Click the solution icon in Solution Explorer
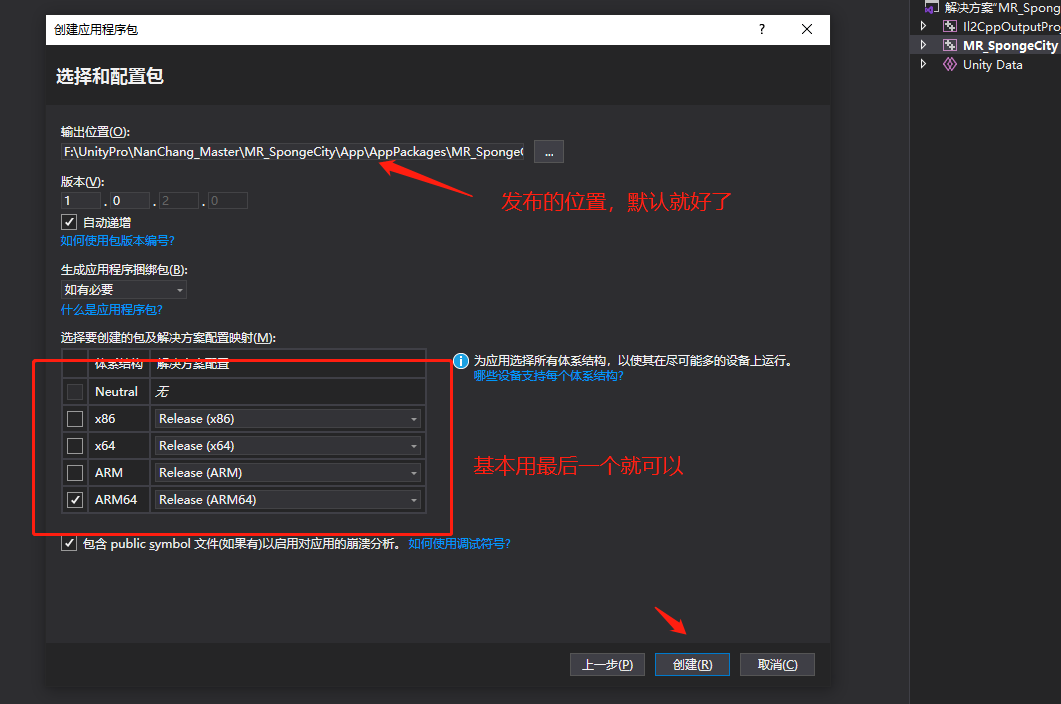This screenshot has height=704, width=1061. 932,7
